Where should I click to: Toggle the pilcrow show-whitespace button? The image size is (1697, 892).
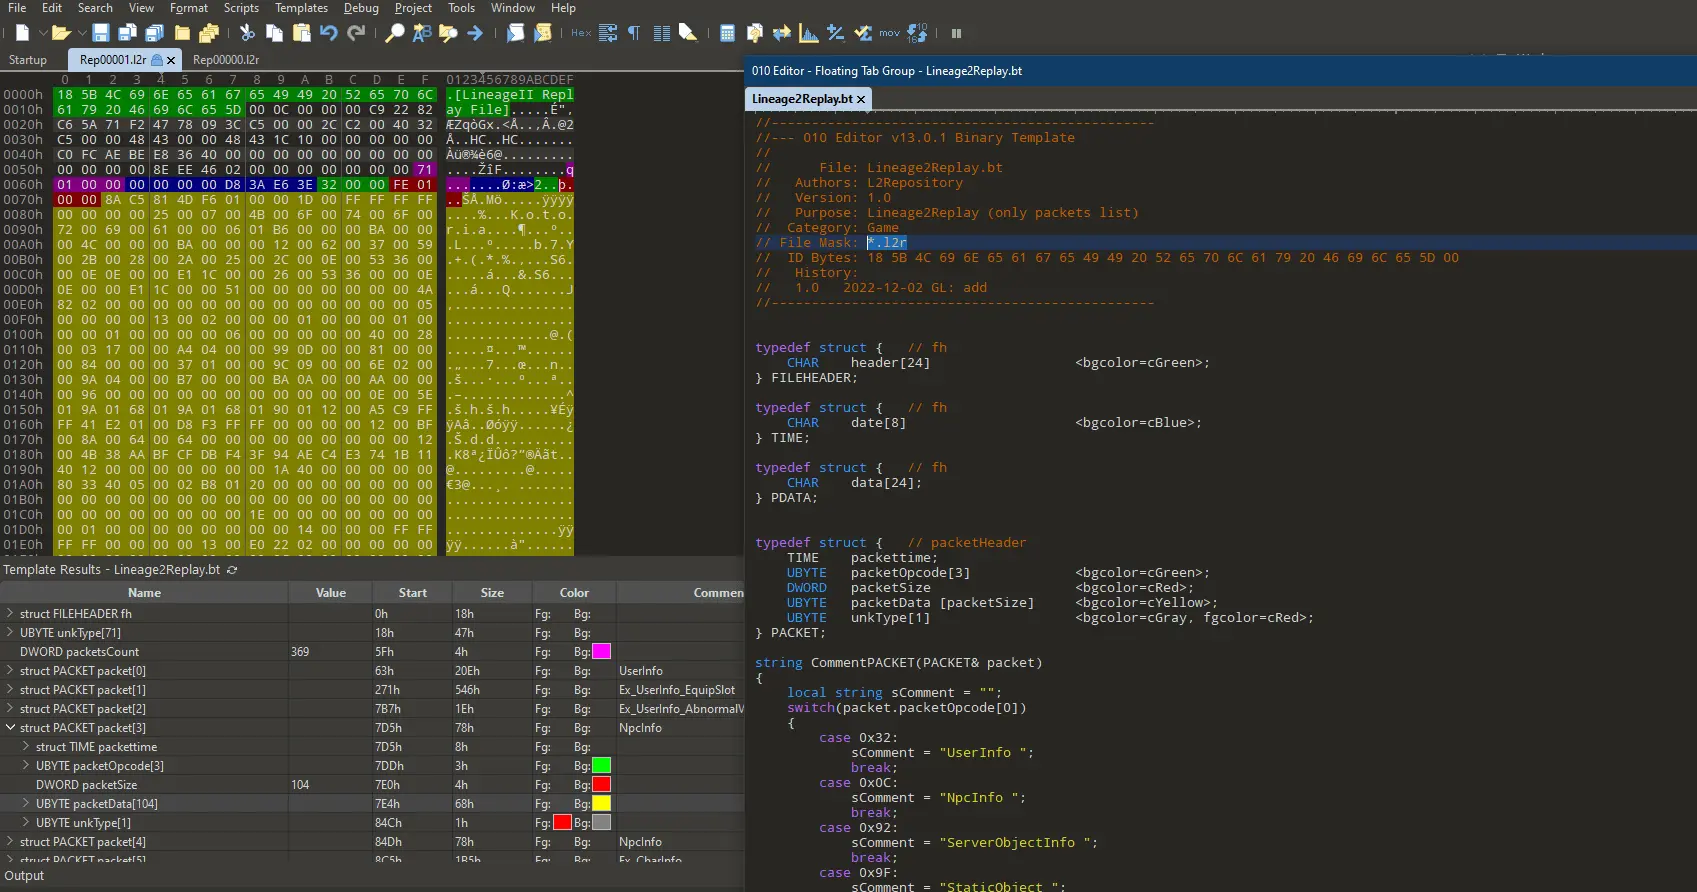[x=634, y=33]
